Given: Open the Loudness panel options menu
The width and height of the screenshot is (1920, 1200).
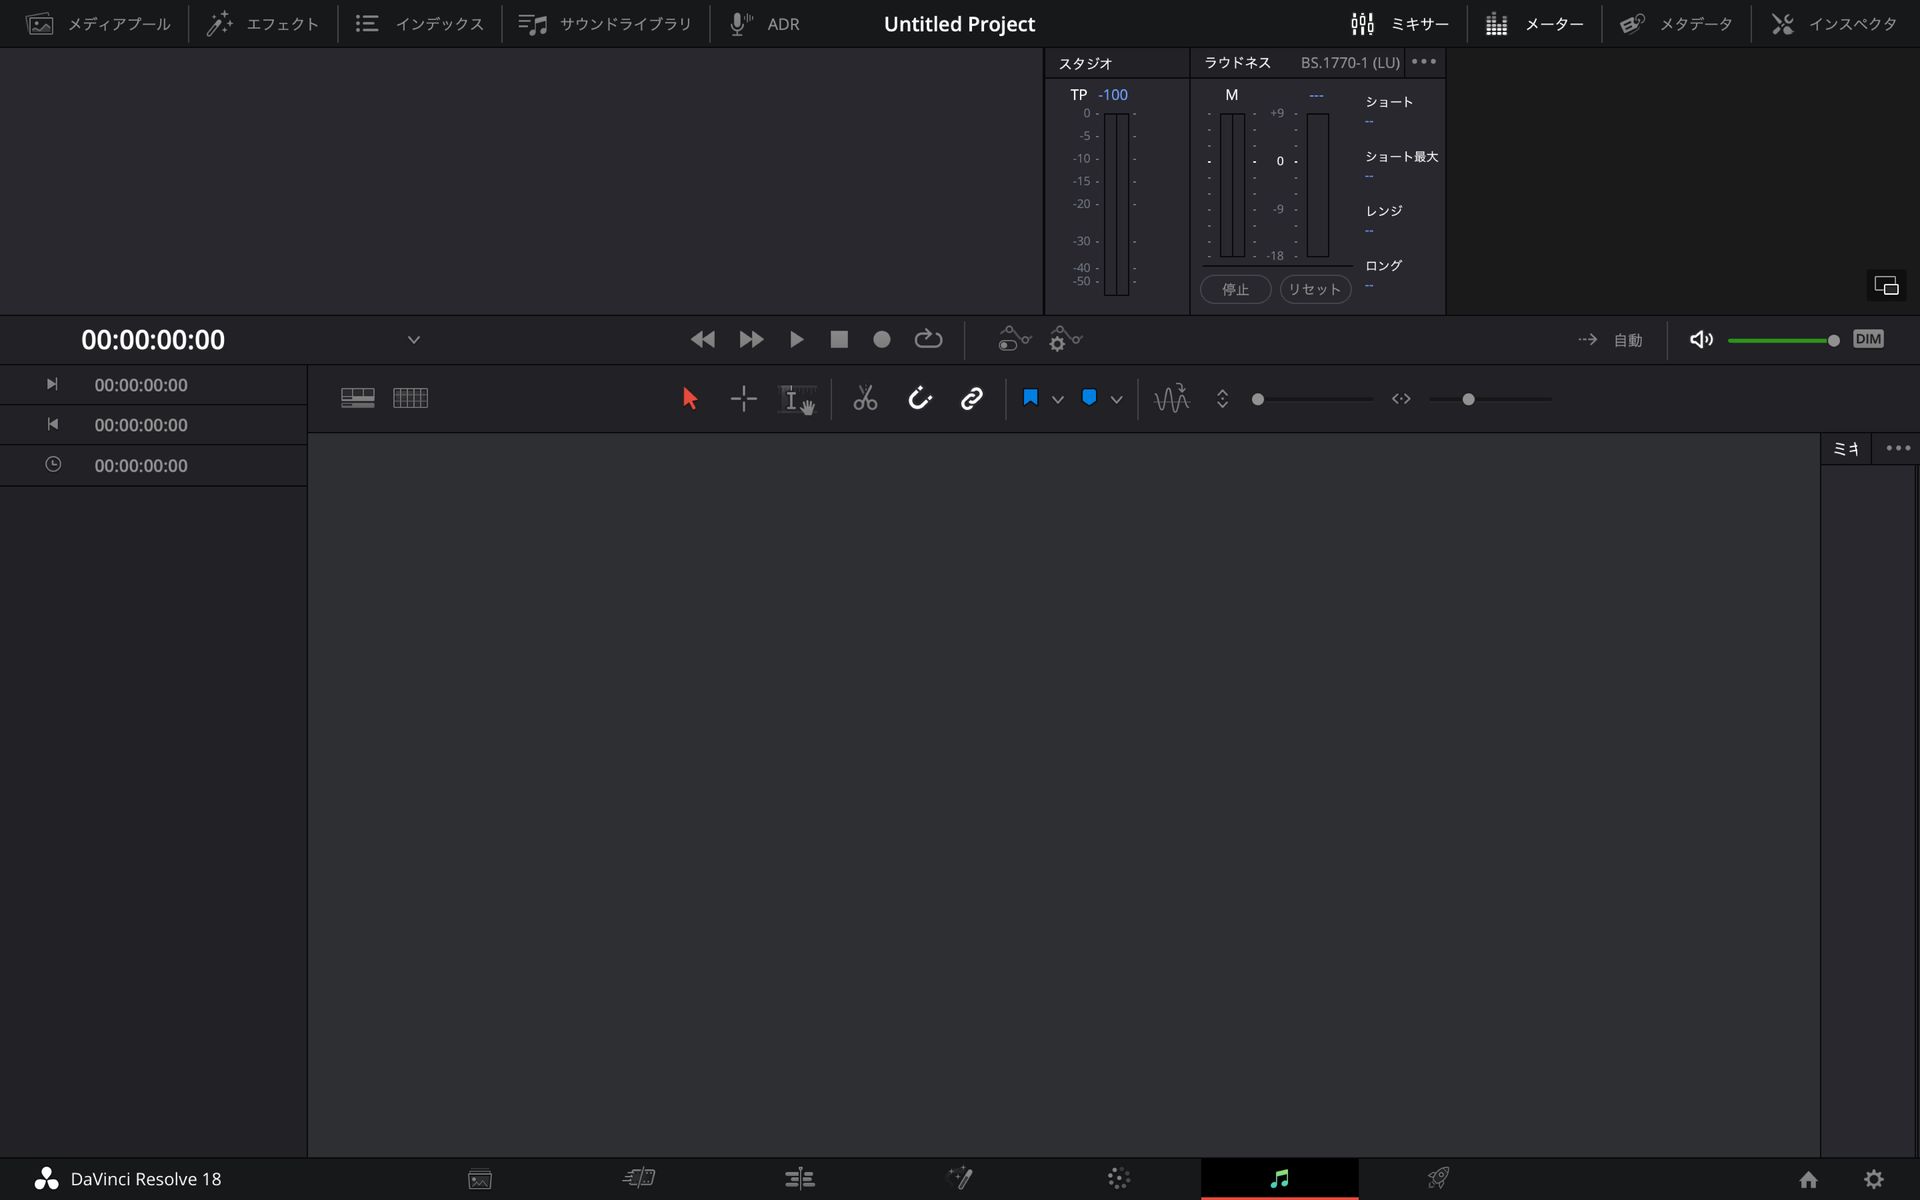Looking at the screenshot, I should click(1424, 61).
